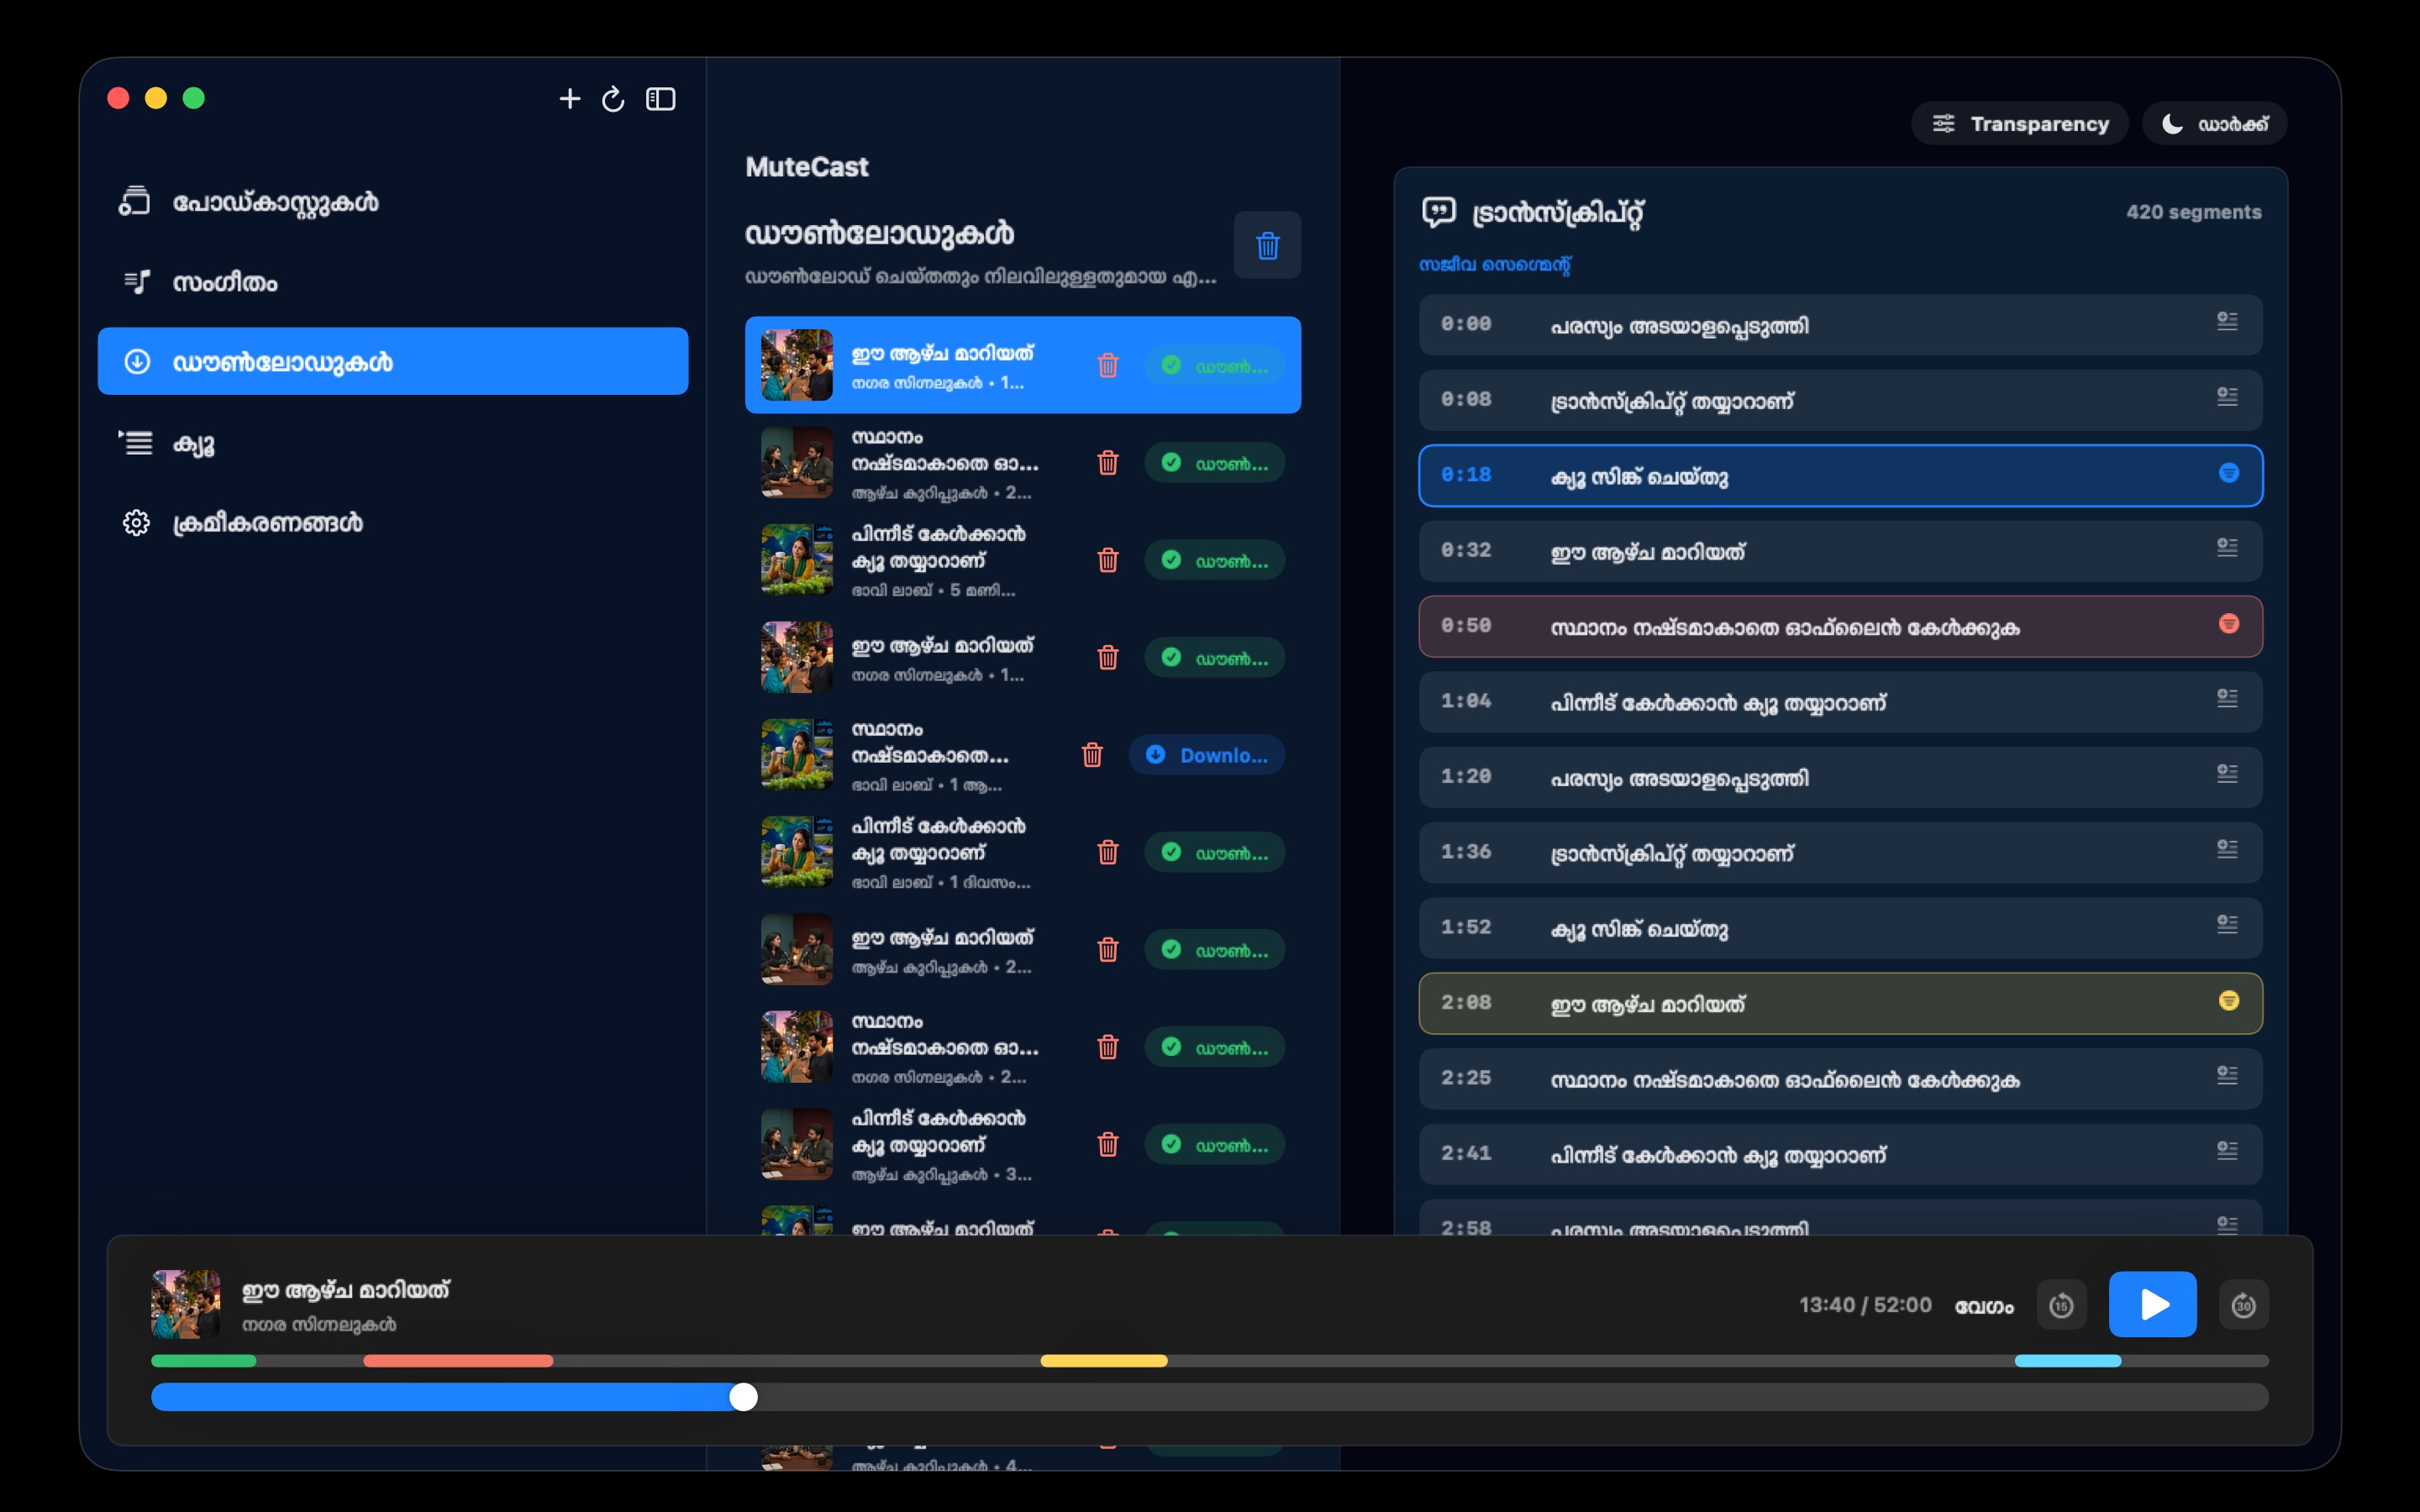This screenshot has width=2420, height=1512.
Task: Open thumbnail of ഭാവി ലാബ് 5 മണി episode
Action: pyautogui.click(x=797, y=560)
